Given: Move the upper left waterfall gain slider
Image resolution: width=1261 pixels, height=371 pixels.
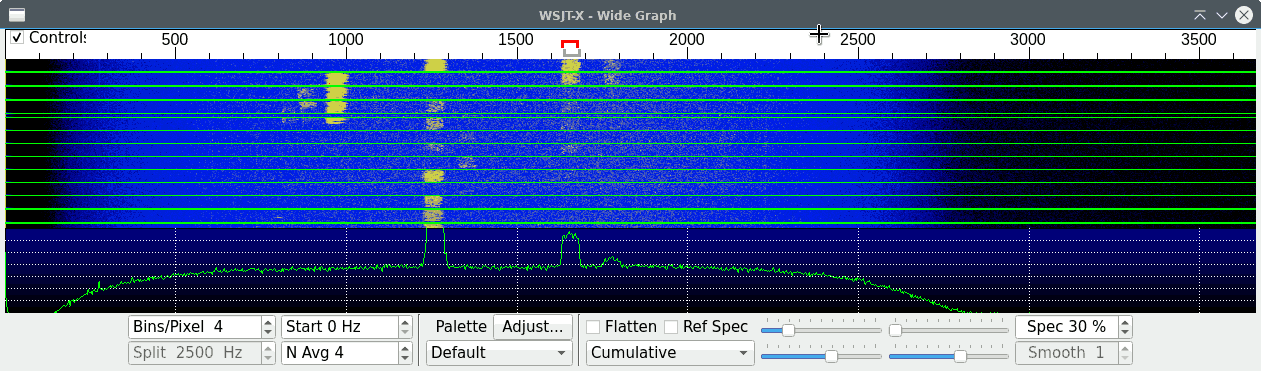Looking at the screenshot, I should point(788,329).
